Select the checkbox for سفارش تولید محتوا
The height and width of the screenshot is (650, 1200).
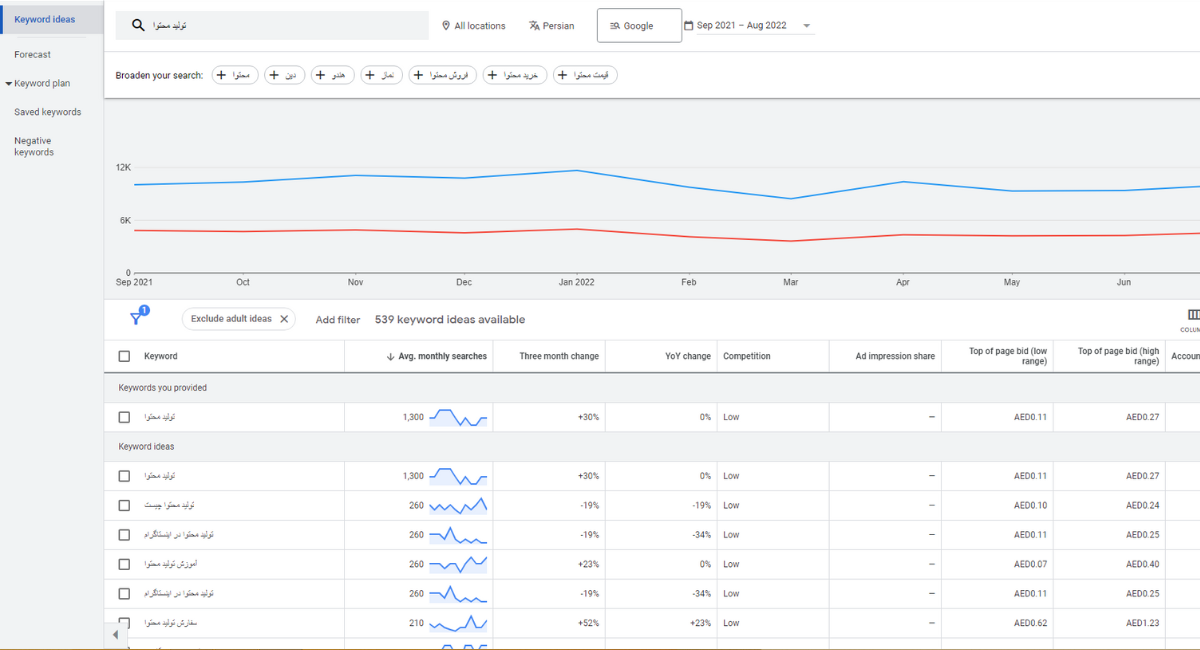(124, 623)
